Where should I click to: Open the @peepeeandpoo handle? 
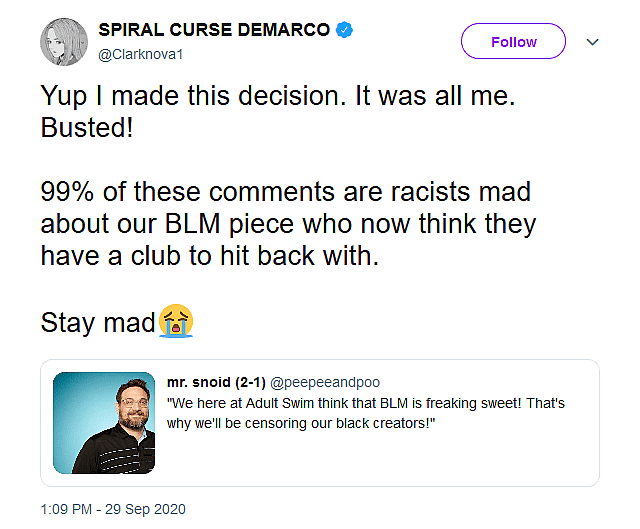(325, 383)
